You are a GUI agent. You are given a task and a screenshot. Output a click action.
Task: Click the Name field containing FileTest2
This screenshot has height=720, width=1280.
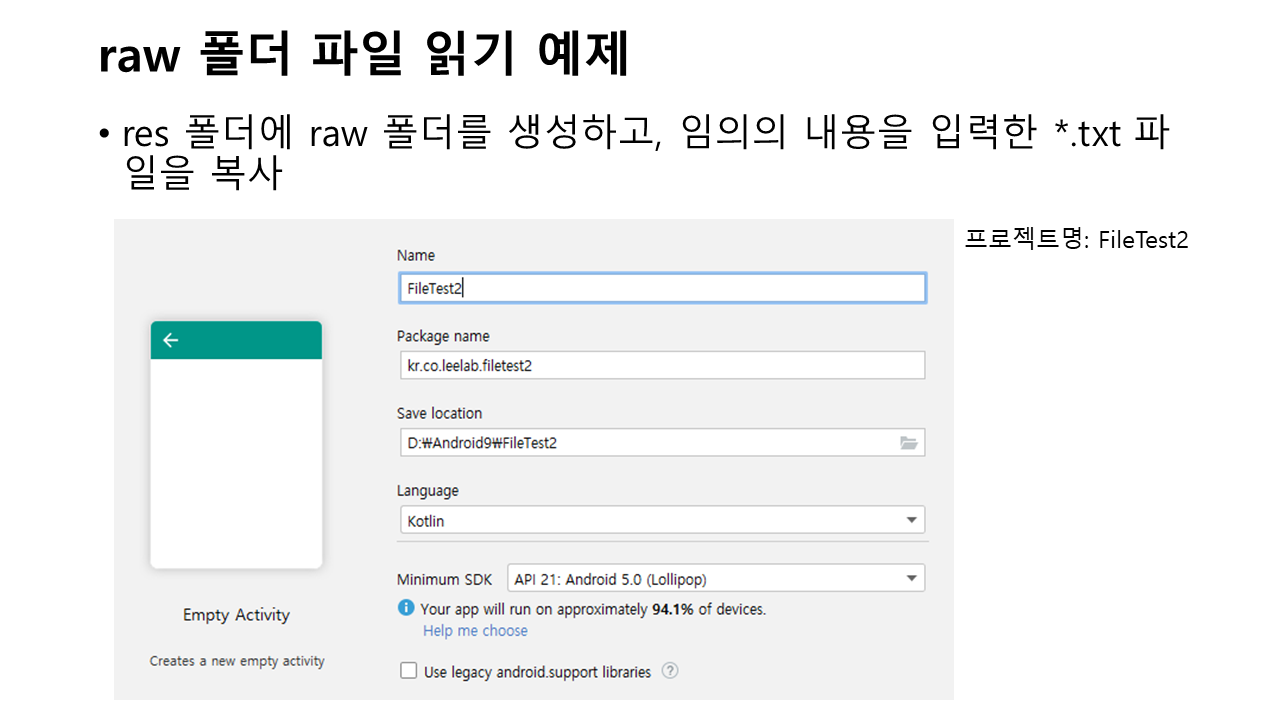pyautogui.click(x=660, y=288)
